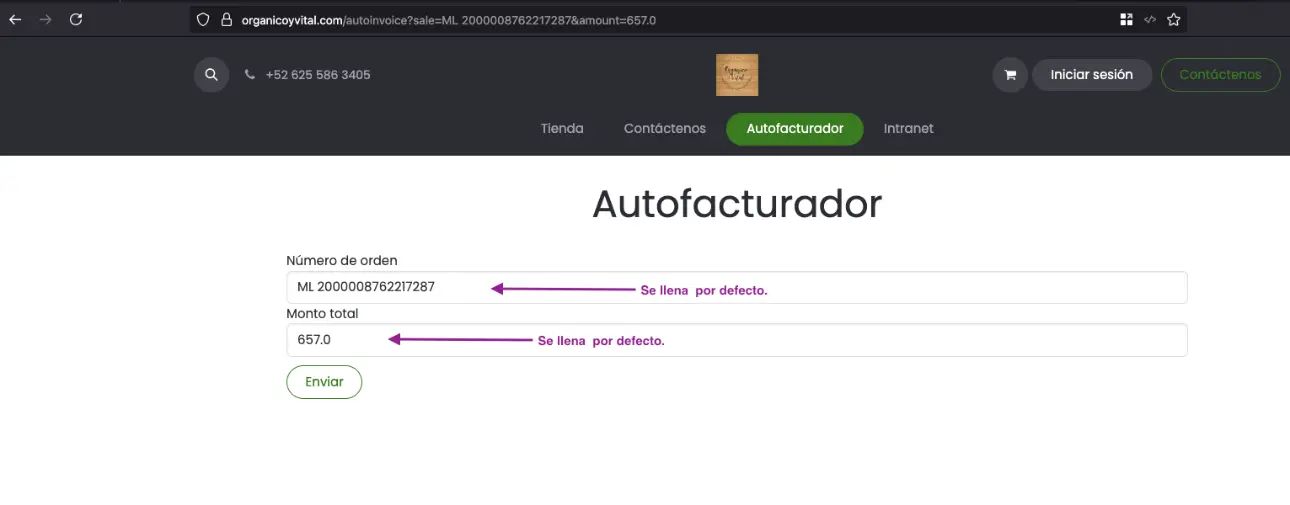
Task: Navigate to the Intranet menu item
Action: click(909, 129)
